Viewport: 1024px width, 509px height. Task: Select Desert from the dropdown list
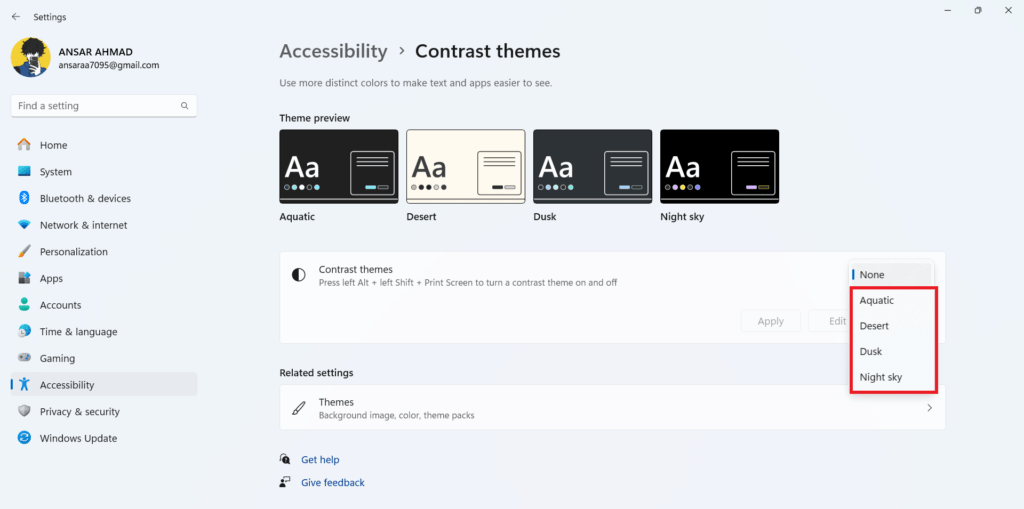[892, 326]
